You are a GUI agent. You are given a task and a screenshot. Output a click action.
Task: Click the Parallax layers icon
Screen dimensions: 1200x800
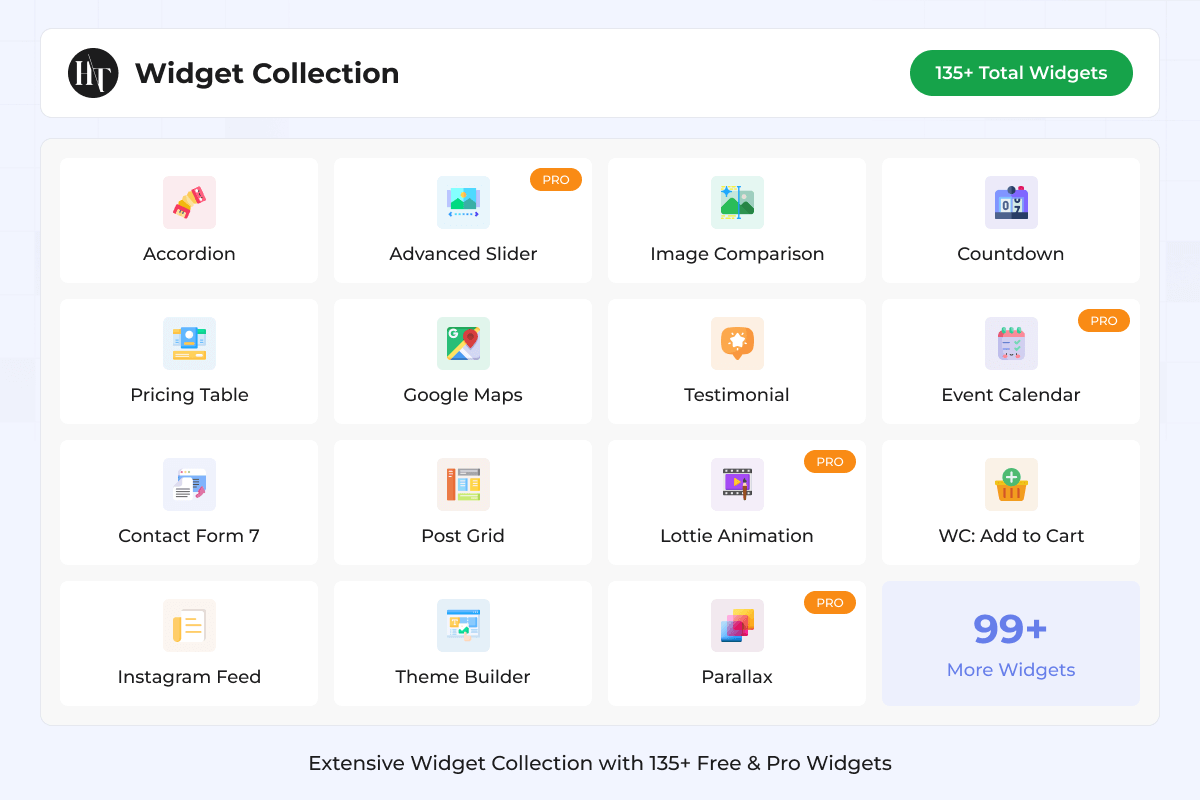coord(737,625)
